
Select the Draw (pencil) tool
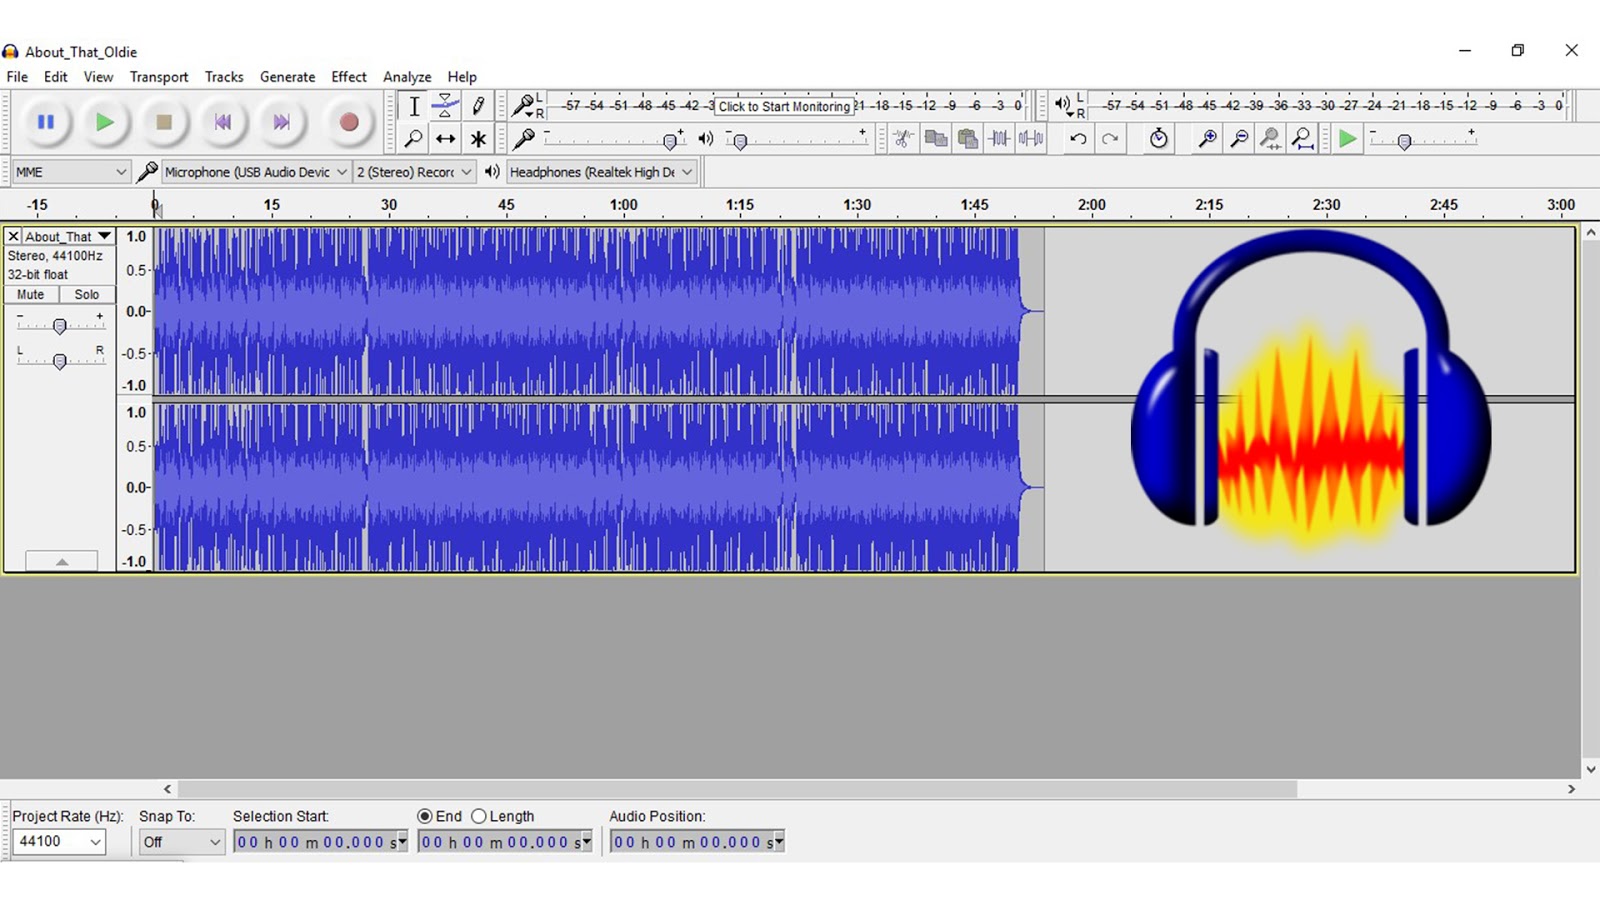click(x=478, y=106)
